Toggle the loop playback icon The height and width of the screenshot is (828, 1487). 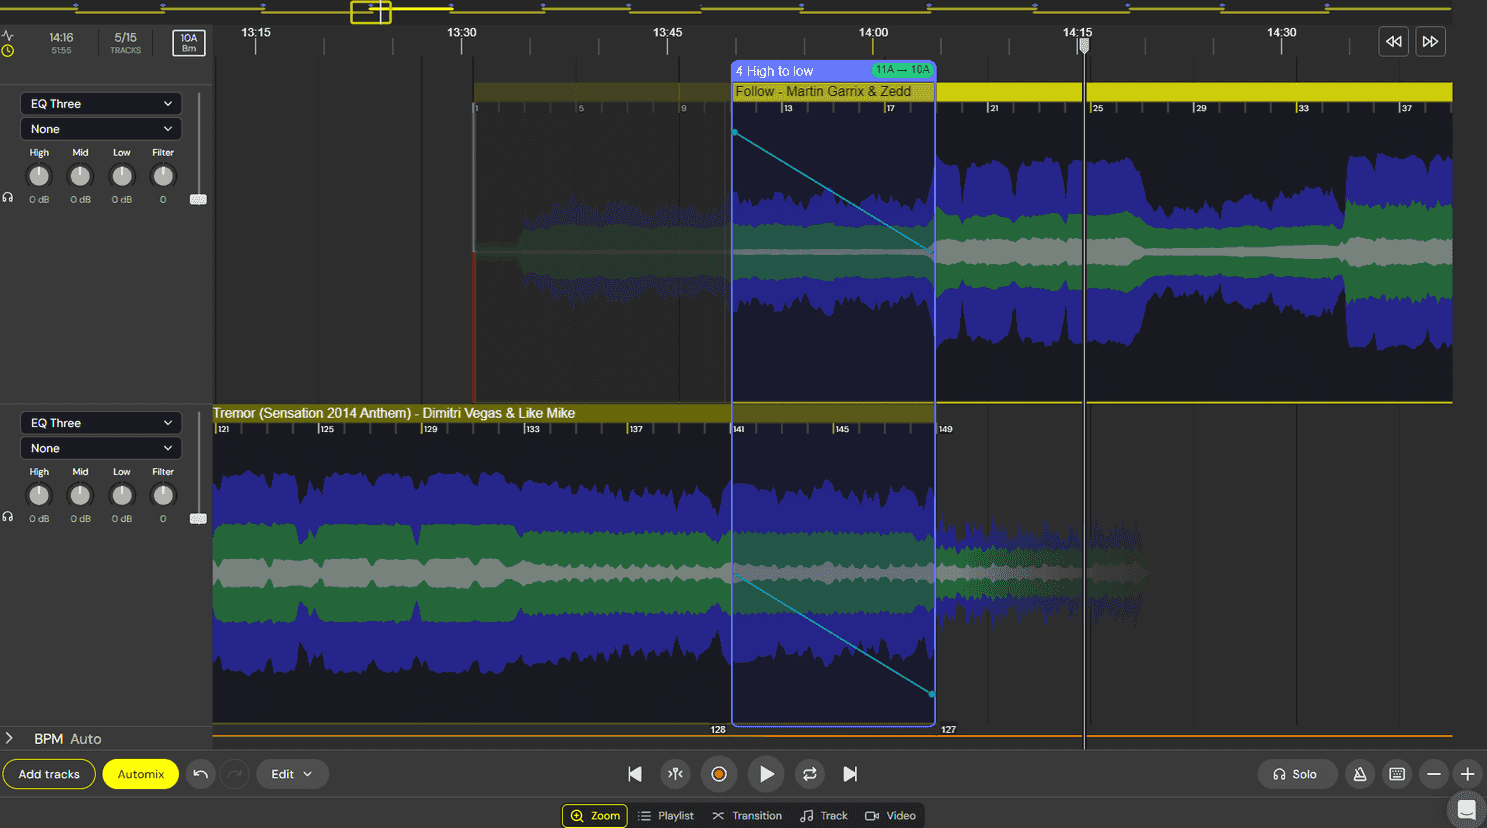(810, 774)
